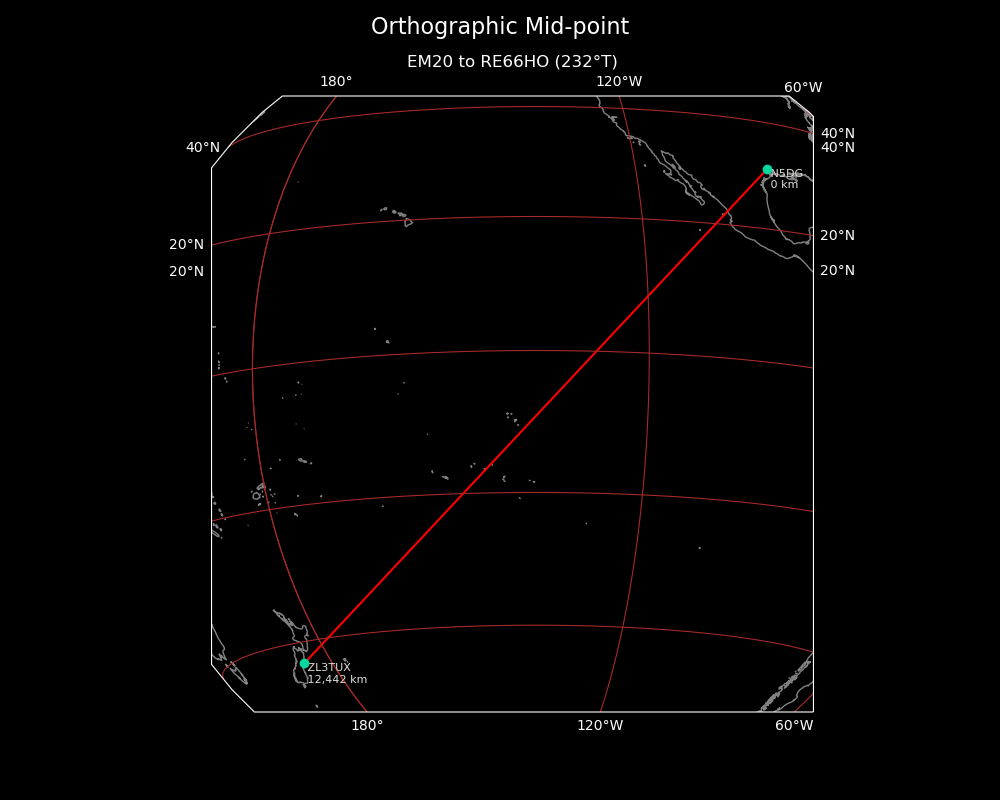The width and height of the screenshot is (1000, 800).
Task: Click the 180° longitude label at top
Action: 336,82
